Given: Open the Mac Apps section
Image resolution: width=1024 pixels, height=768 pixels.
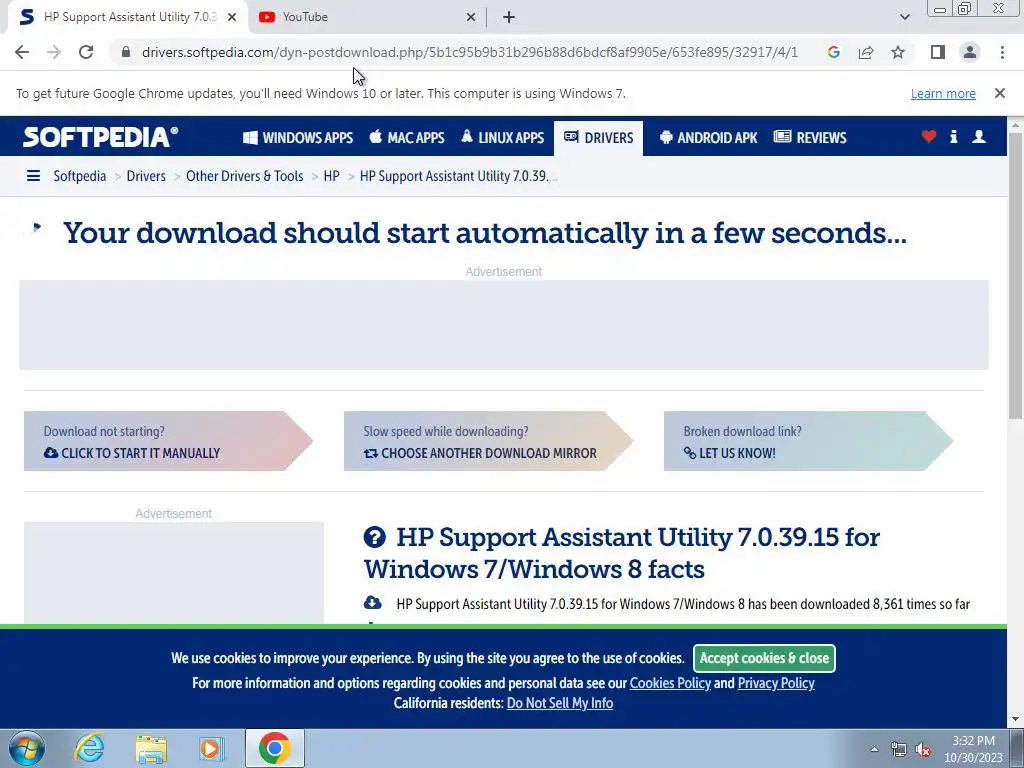Looking at the screenshot, I should point(407,138).
